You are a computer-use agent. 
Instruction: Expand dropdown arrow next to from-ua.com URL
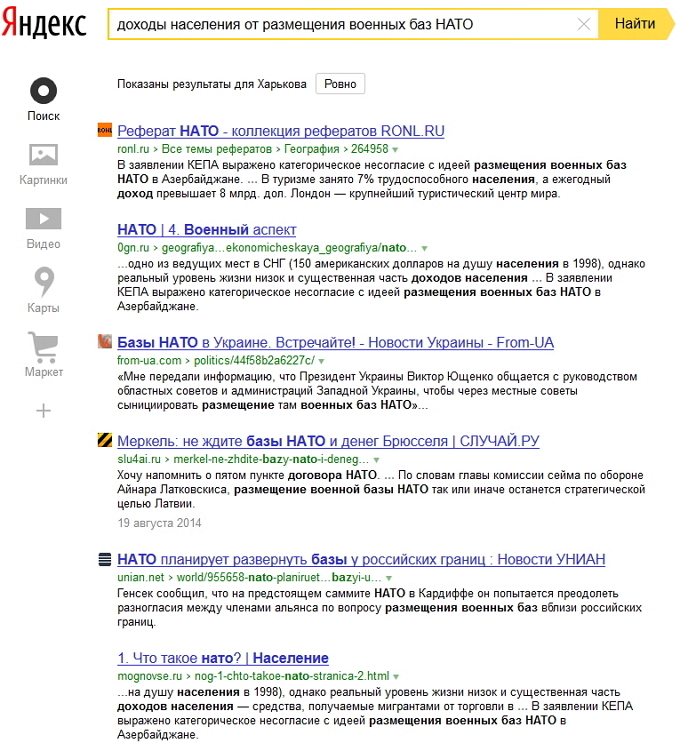(321, 362)
